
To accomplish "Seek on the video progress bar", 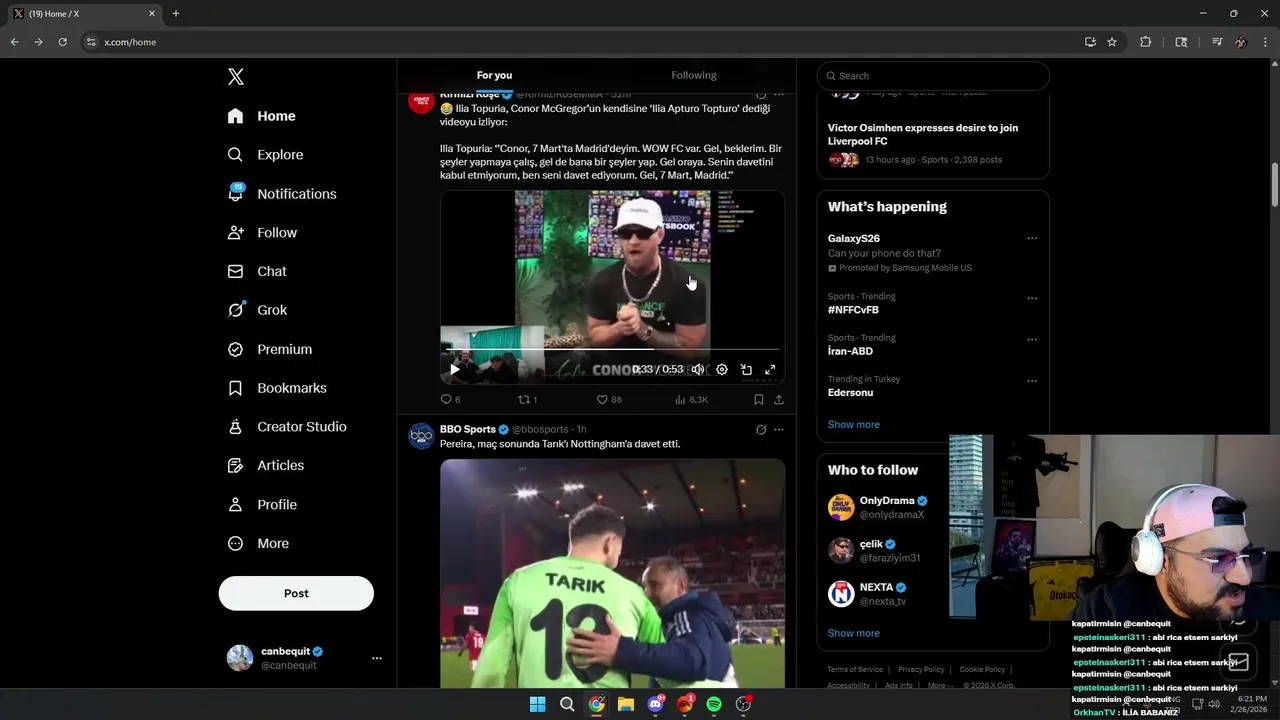I will click(612, 350).
